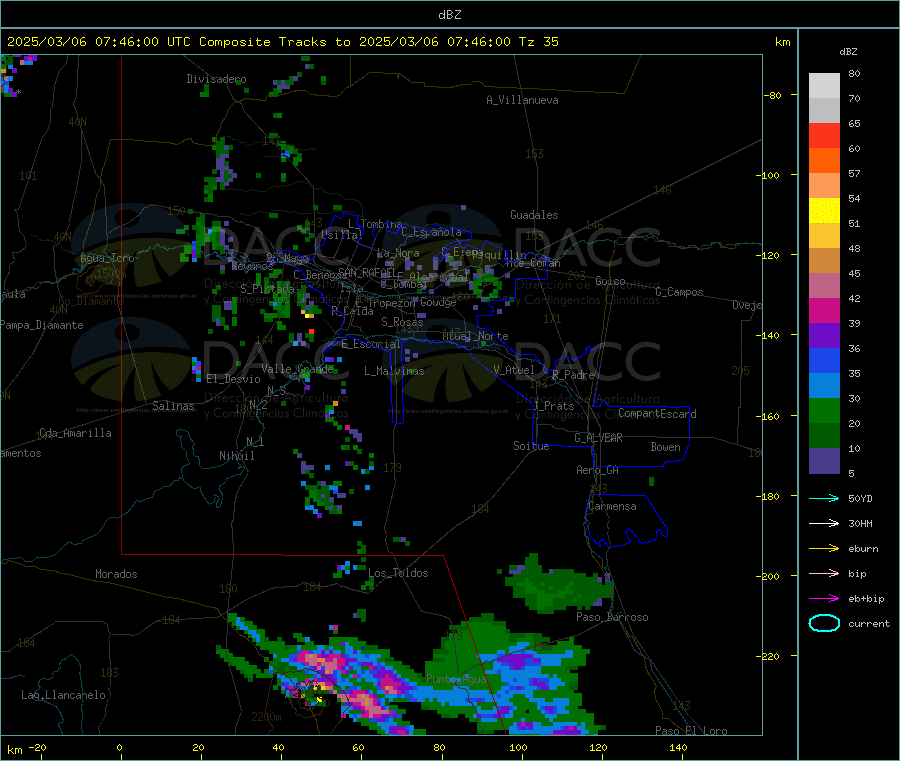Pick the 20 dBZ green legend swatch
The width and height of the screenshot is (900, 761).
coord(824,411)
